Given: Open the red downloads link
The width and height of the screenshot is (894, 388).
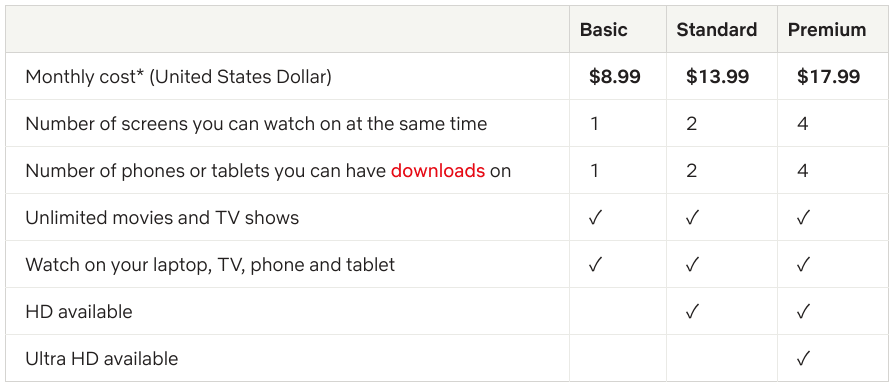Looking at the screenshot, I should [x=438, y=171].
